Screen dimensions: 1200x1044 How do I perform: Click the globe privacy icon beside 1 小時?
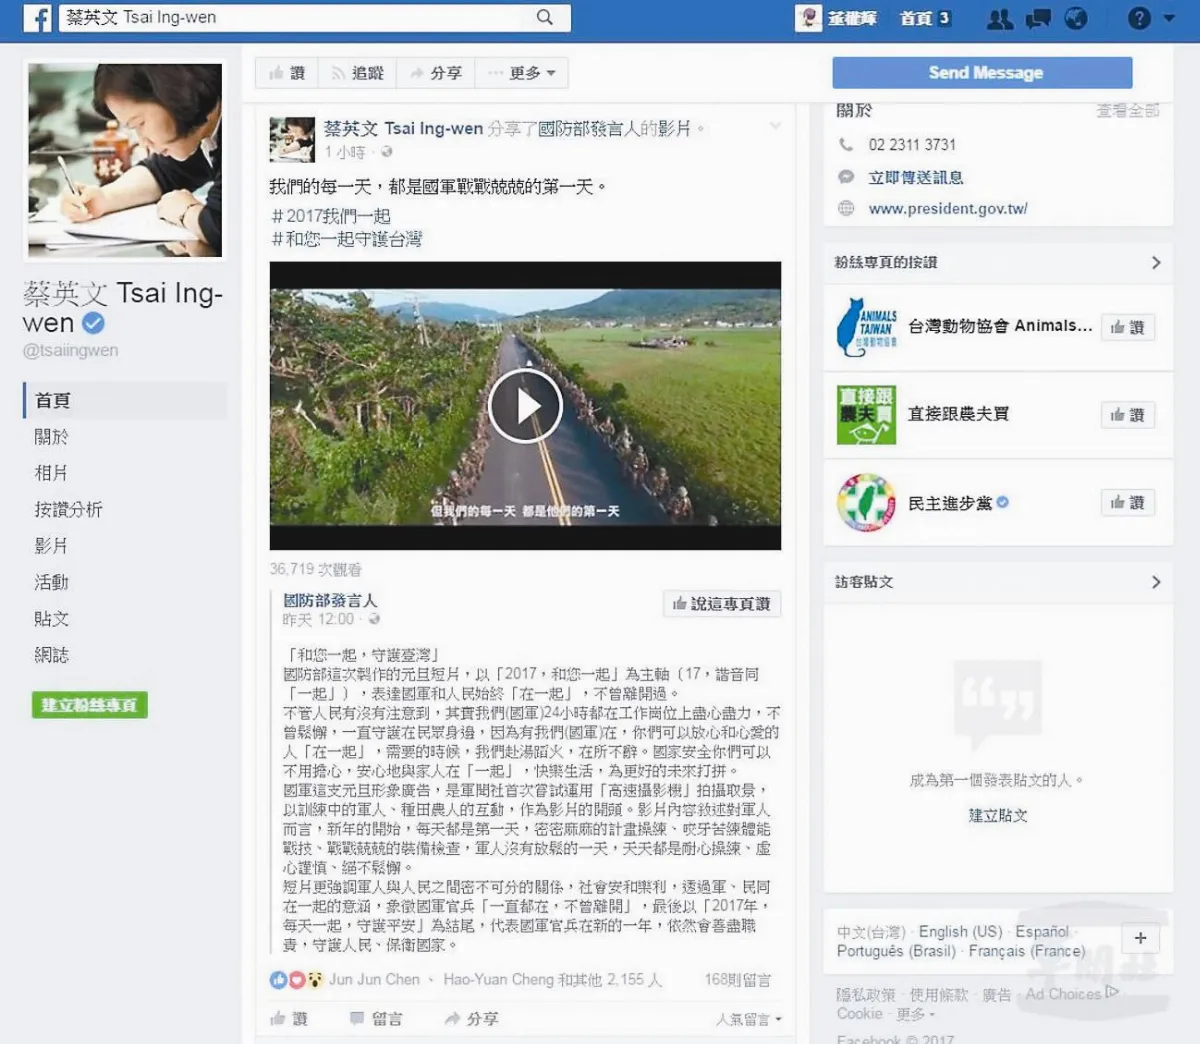(x=386, y=152)
